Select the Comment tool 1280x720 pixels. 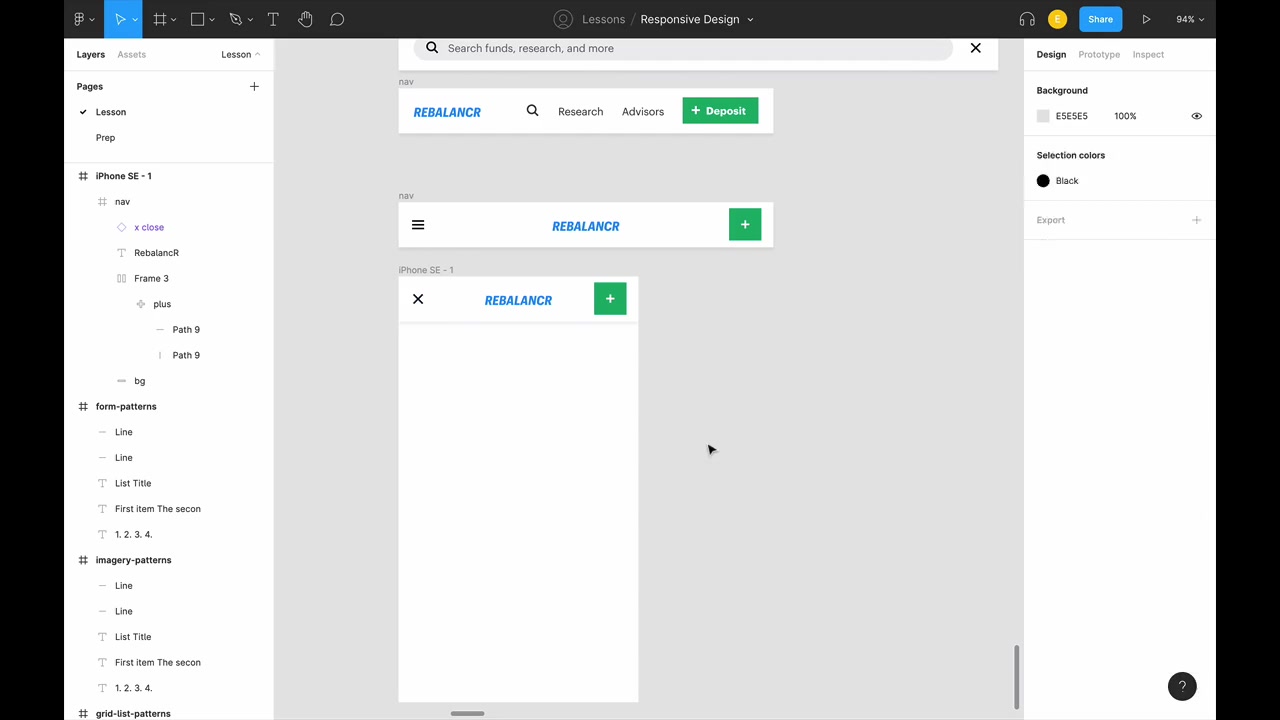click(337, 19)
